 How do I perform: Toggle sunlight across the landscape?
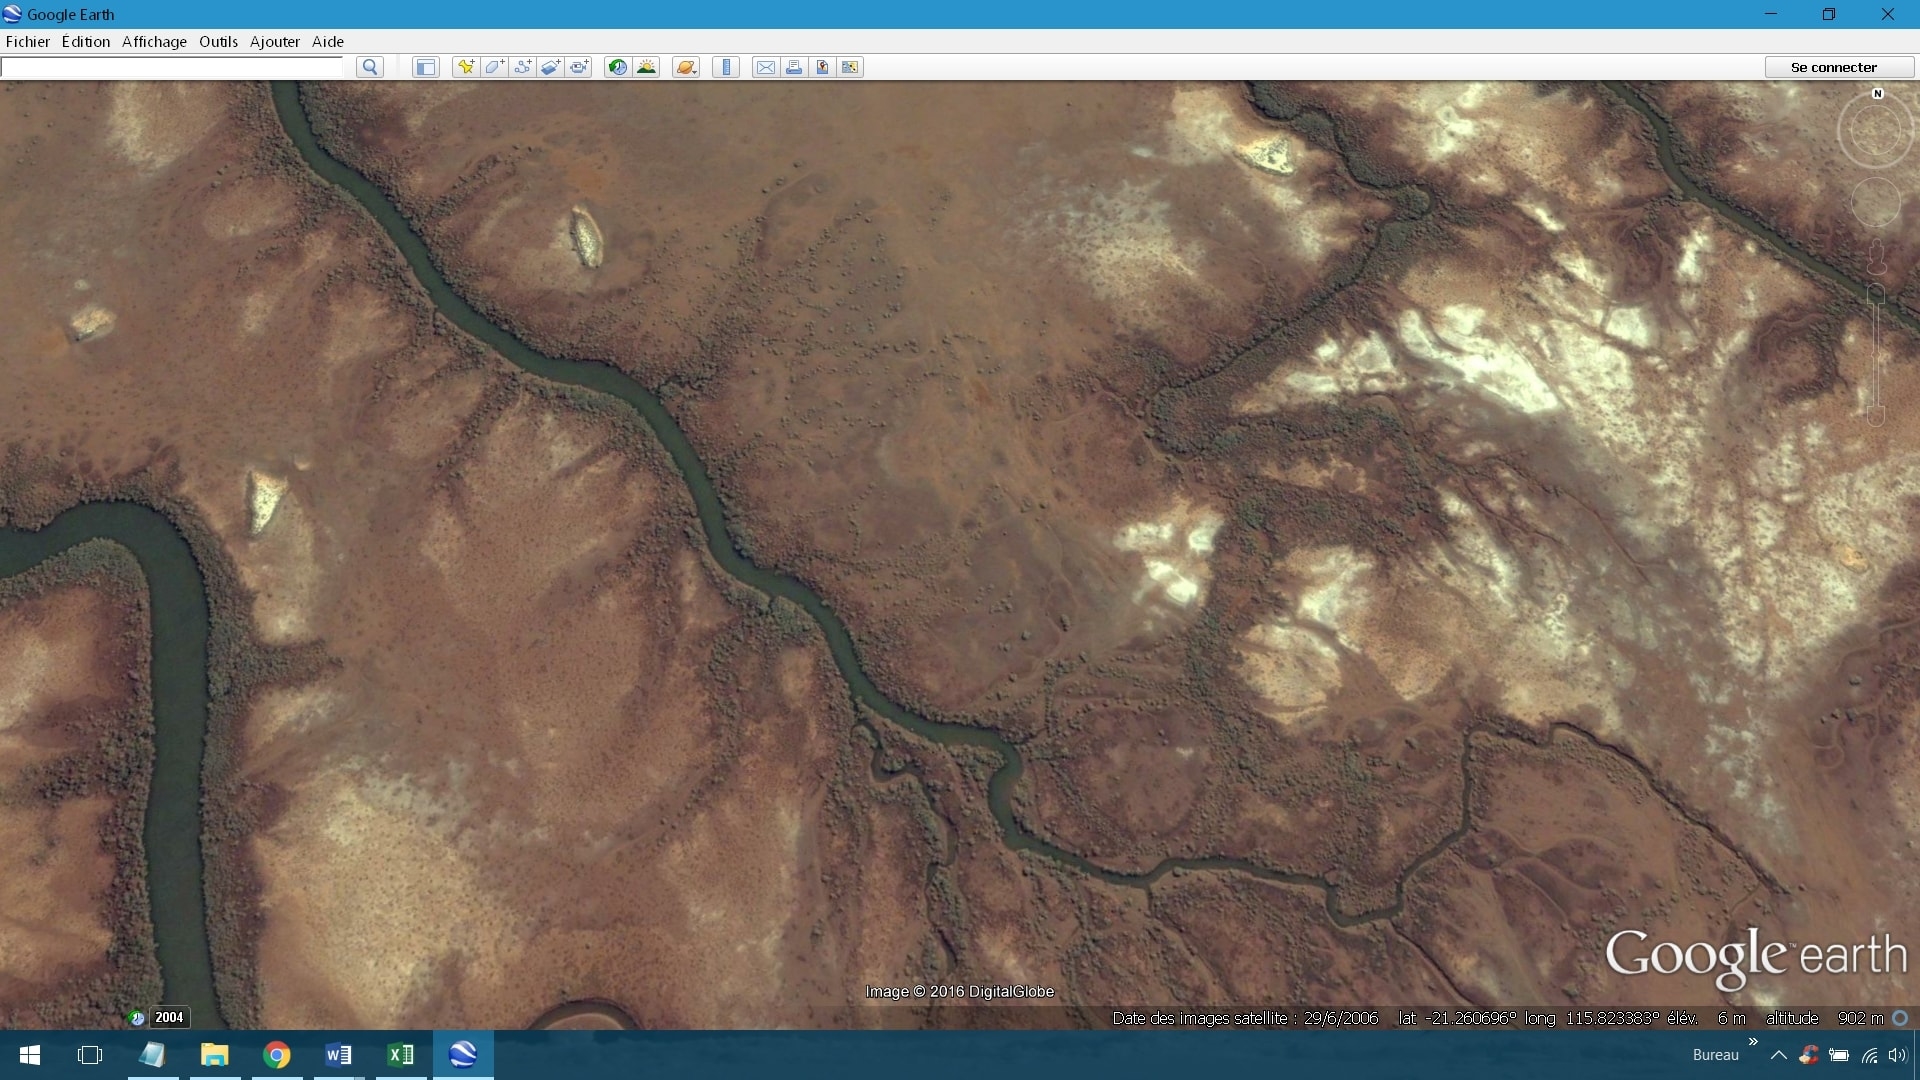coord(647,67)
